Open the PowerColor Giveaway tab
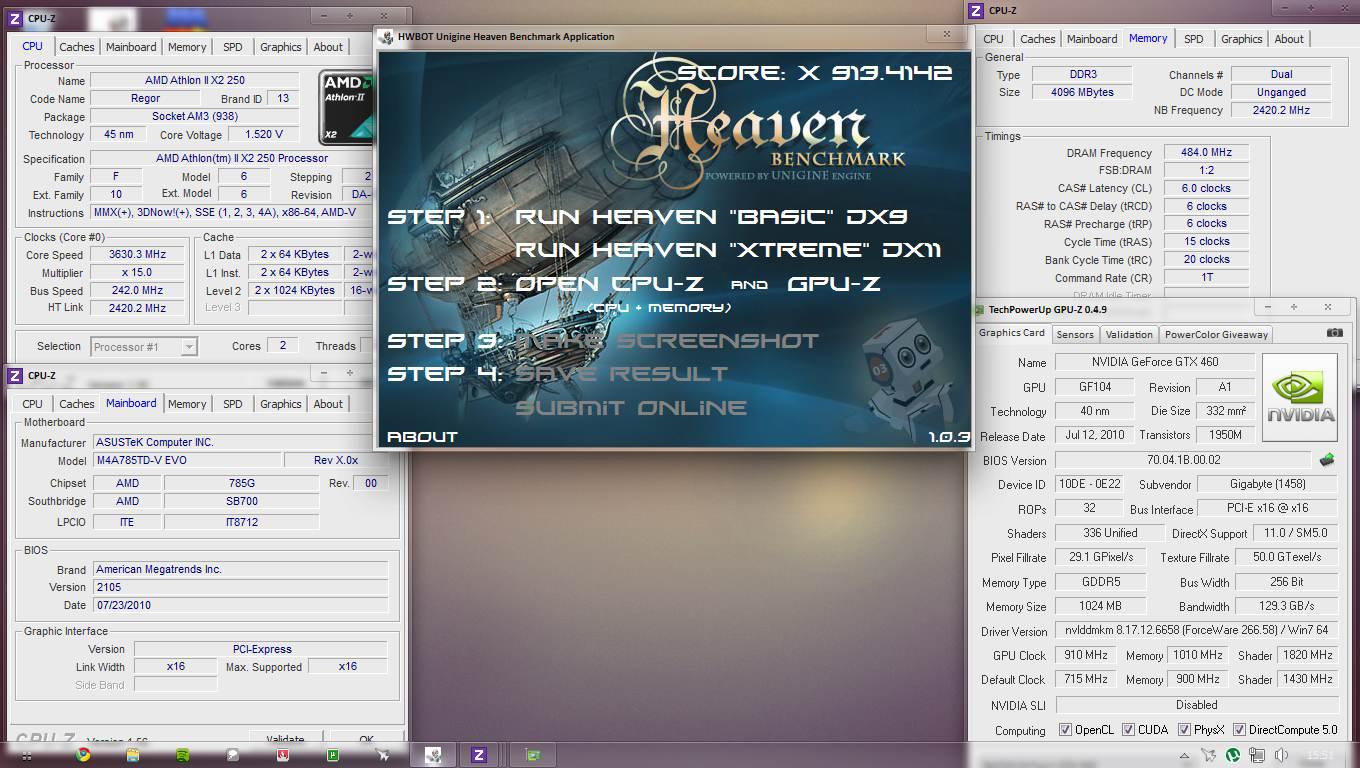Image resolution: width=1360 pixels, height=768 pixels. [1215, 334]
